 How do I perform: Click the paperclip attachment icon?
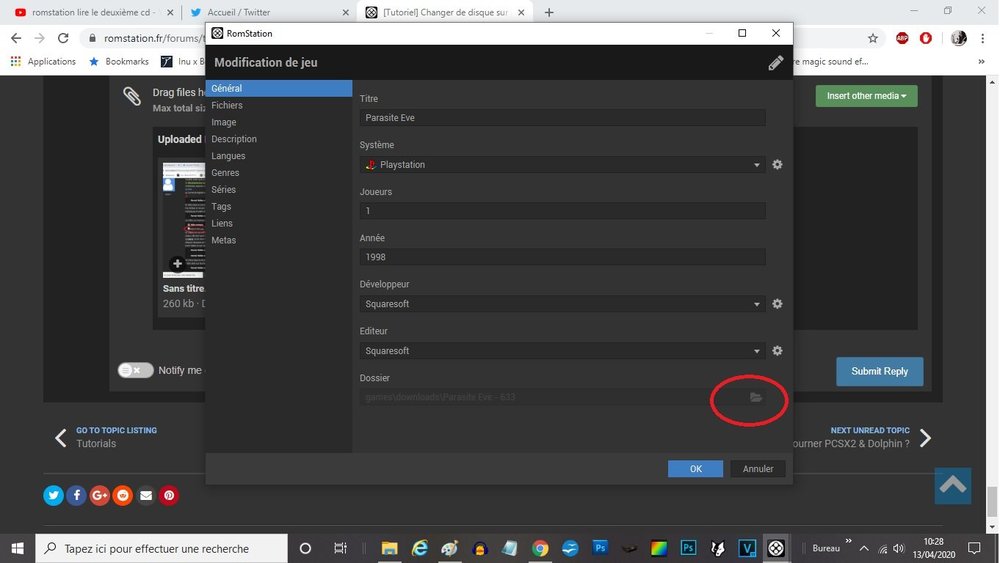[x=131, y=96]
